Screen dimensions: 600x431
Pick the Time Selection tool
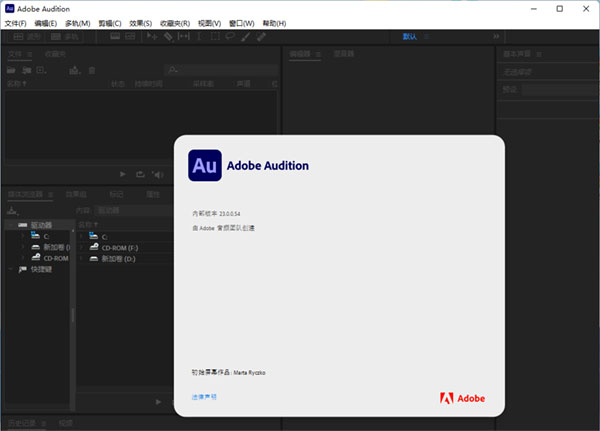pos(200,36)
